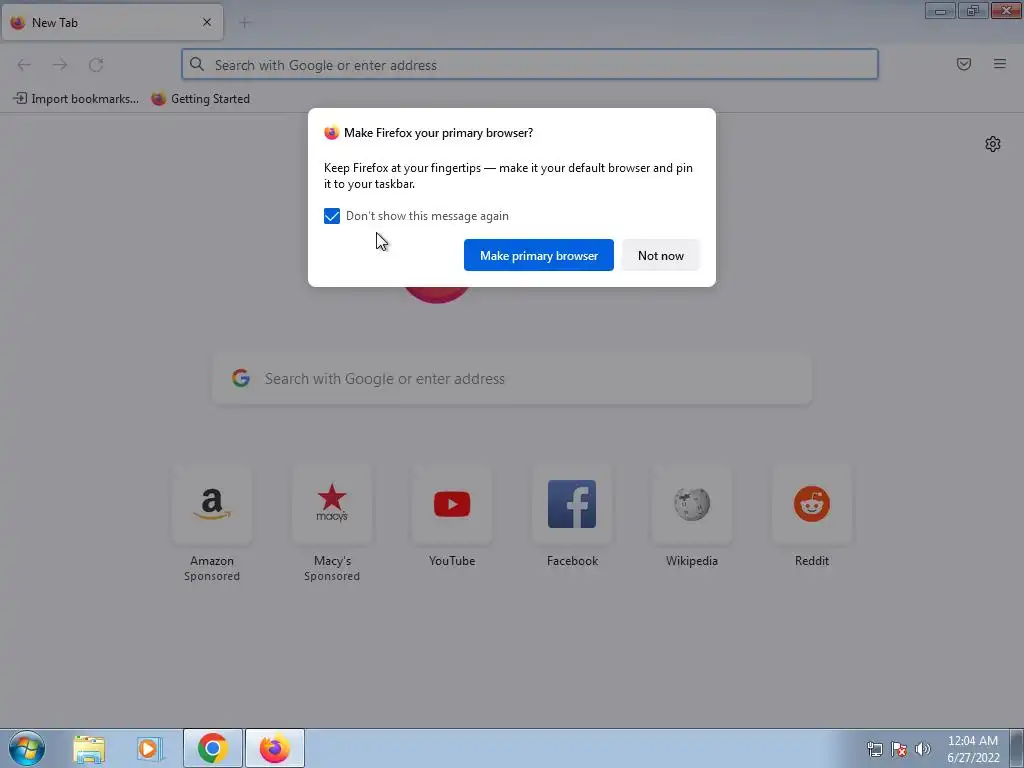Open the Windows Start menu
This screenshot has height=768, width=1024.
[27, 748]
